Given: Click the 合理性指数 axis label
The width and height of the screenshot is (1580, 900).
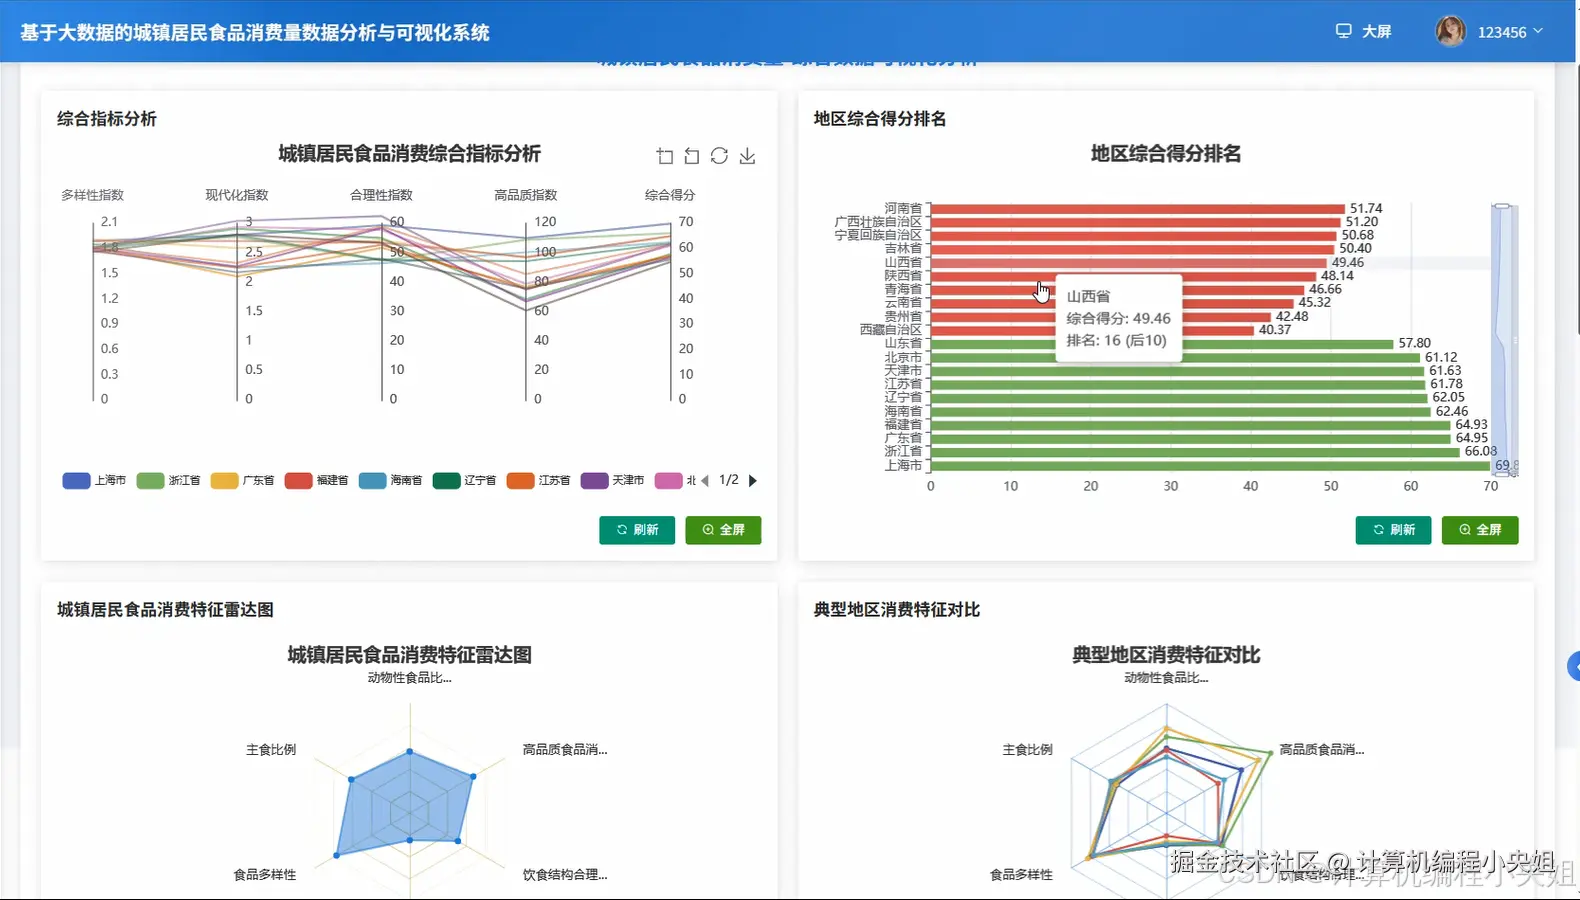Looking at the screenshot, I should tap(381, 195).
